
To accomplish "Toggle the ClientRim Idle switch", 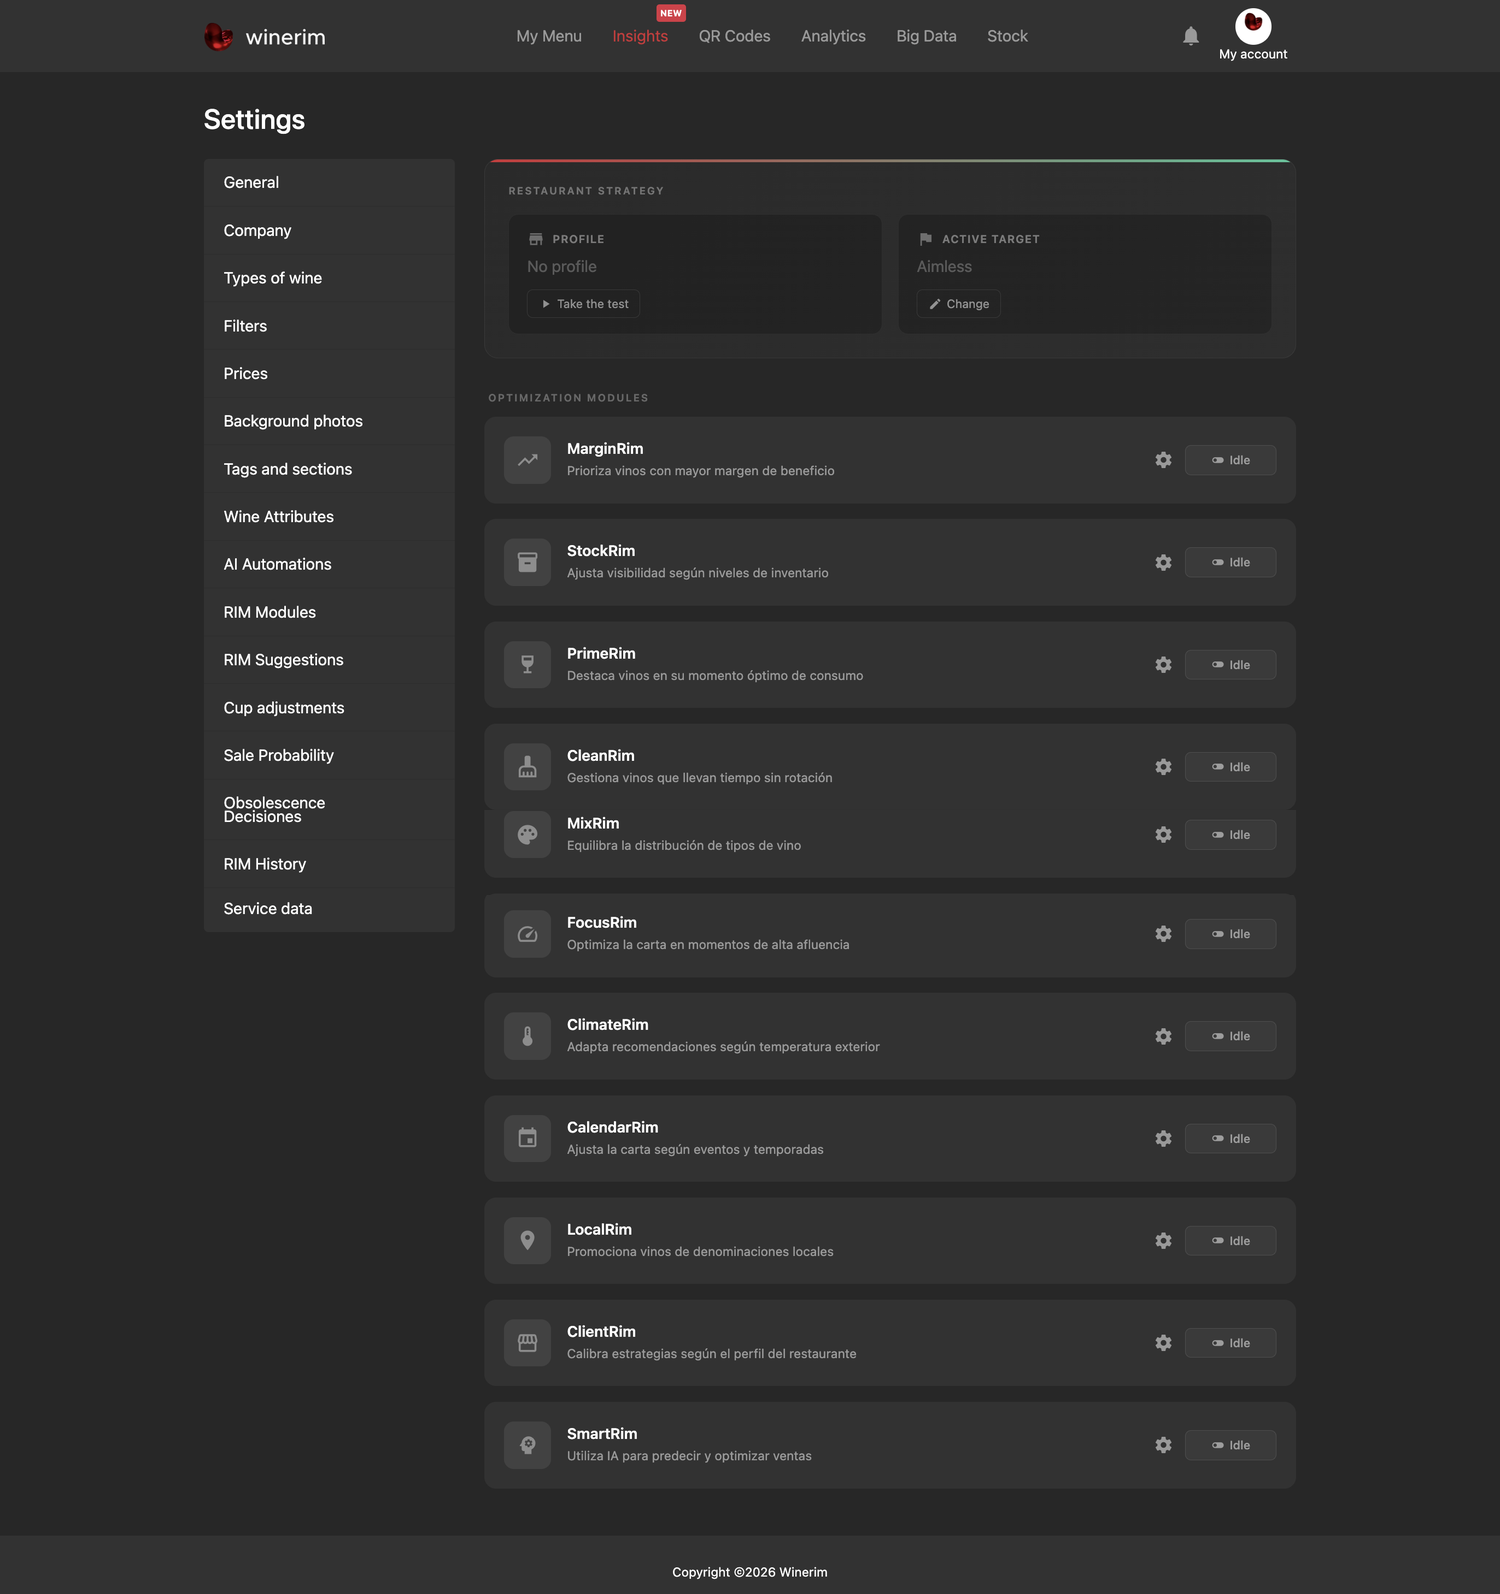I will [x=1230, y=1343].
